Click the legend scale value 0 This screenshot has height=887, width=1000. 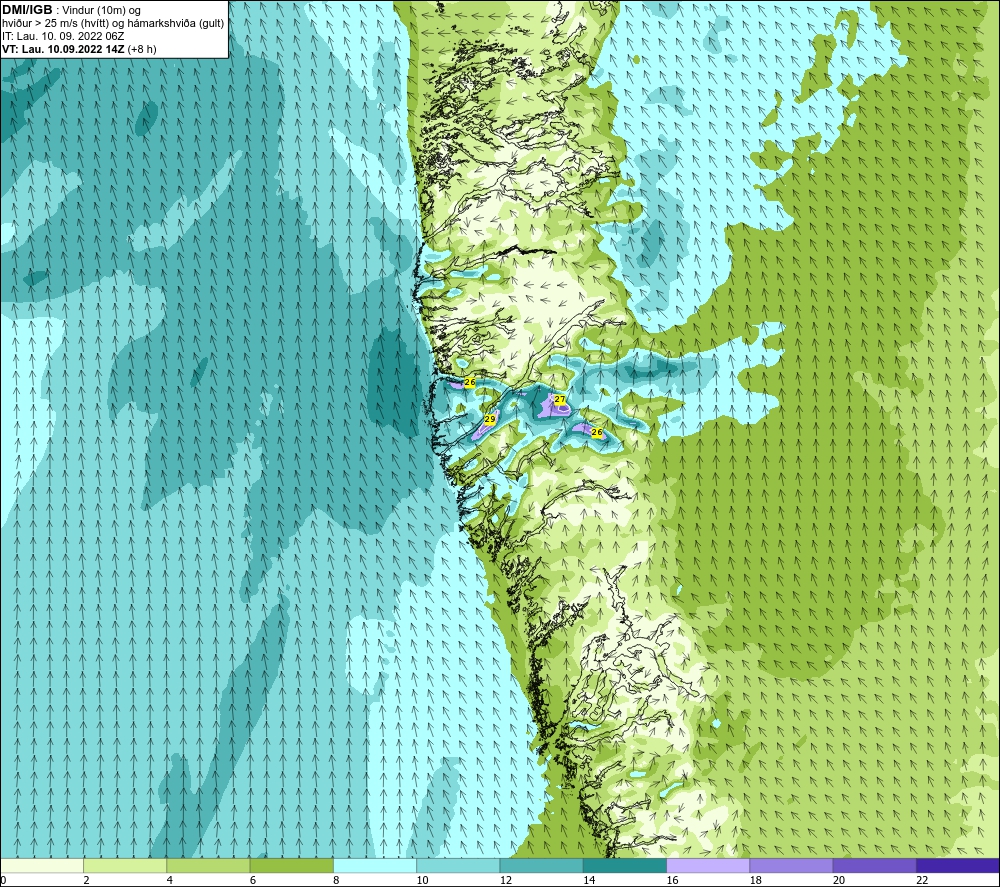(x=3, y=880)
